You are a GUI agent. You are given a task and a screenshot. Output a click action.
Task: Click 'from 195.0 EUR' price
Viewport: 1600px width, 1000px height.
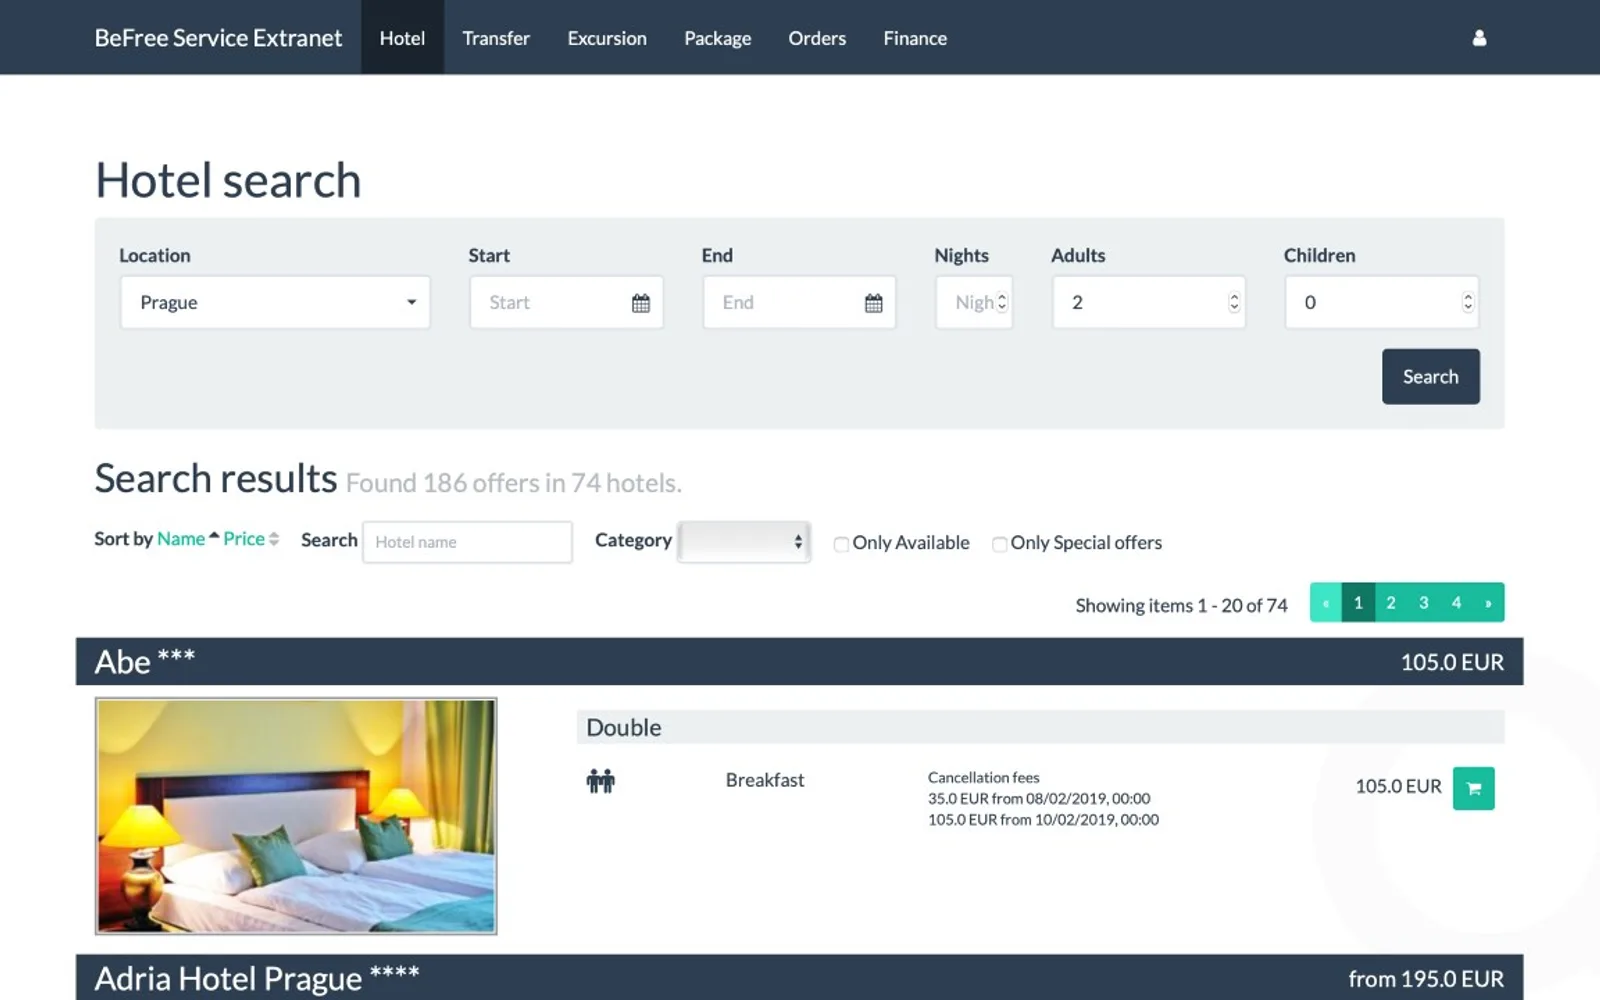(1426, 979)
